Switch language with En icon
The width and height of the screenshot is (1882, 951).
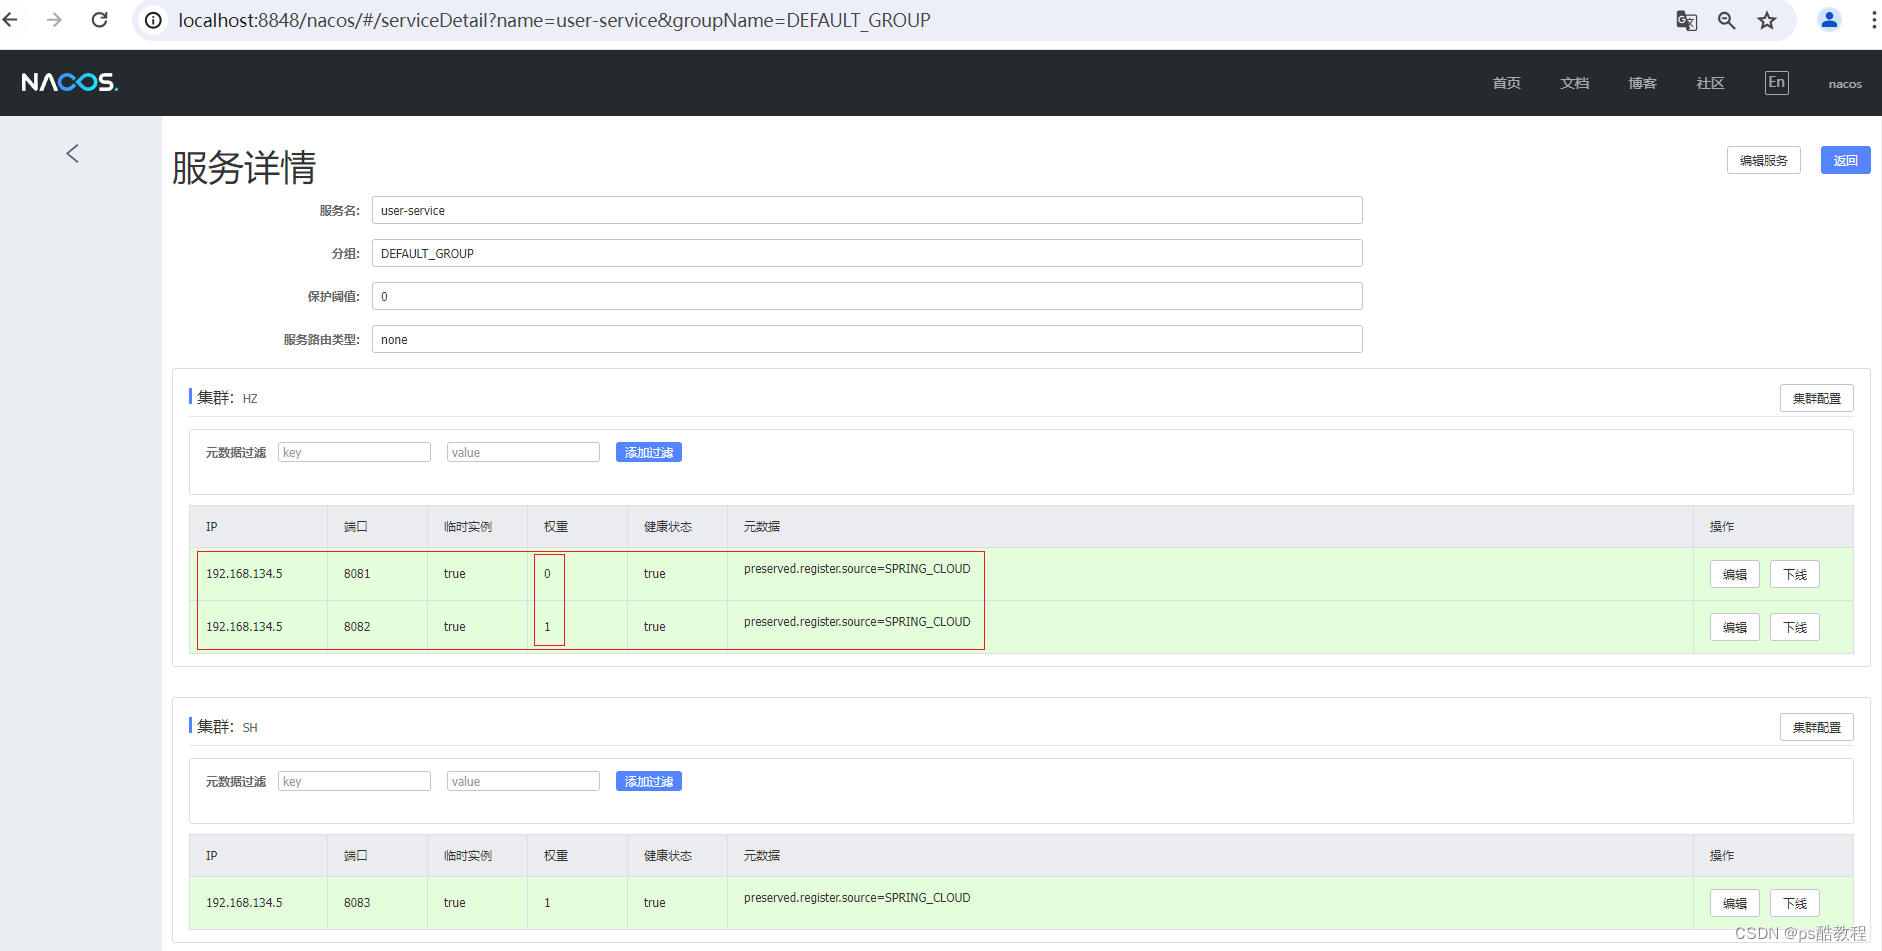[x=1776, y=82]
